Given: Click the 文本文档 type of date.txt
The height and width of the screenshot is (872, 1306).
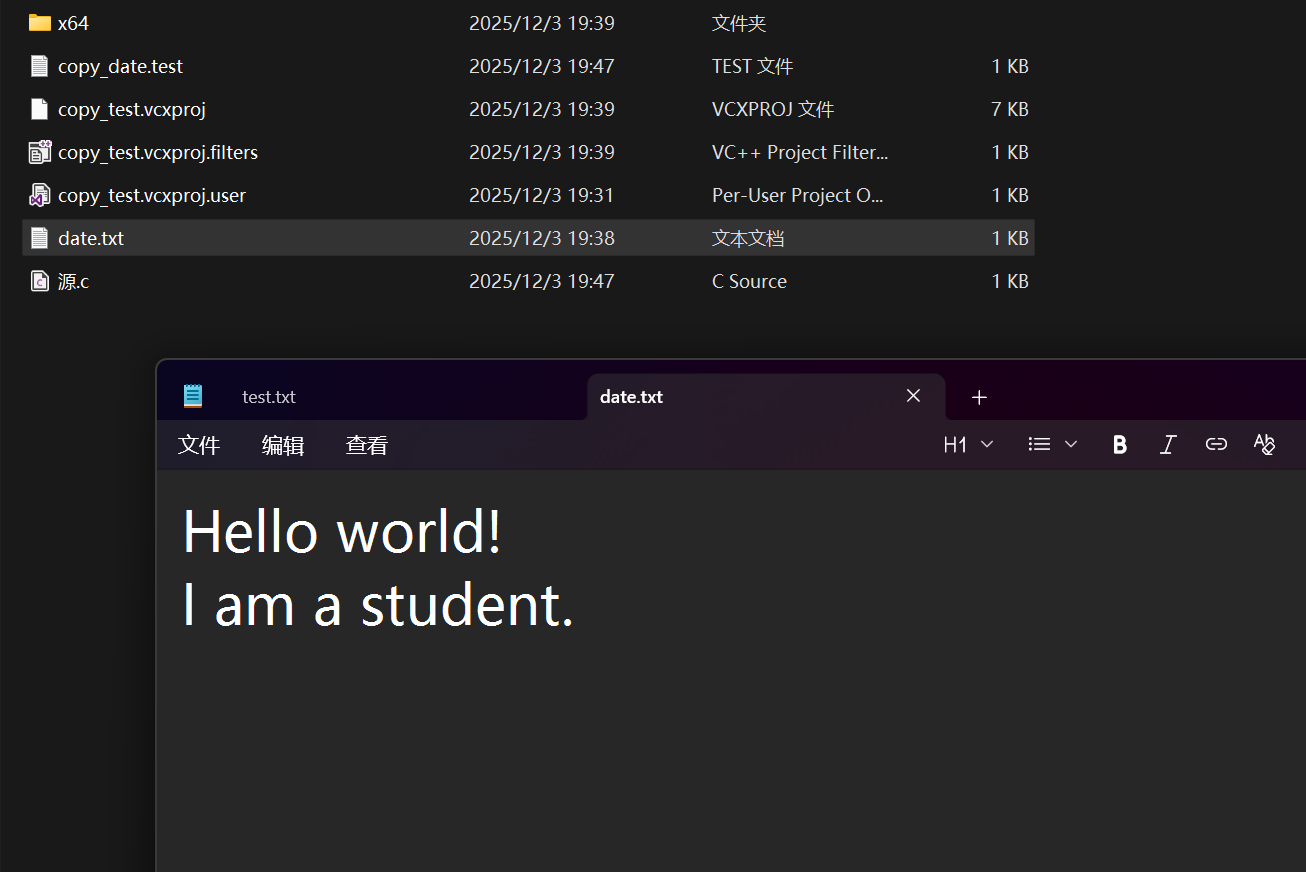Looking at the screenshot, I should coord(748,238).
